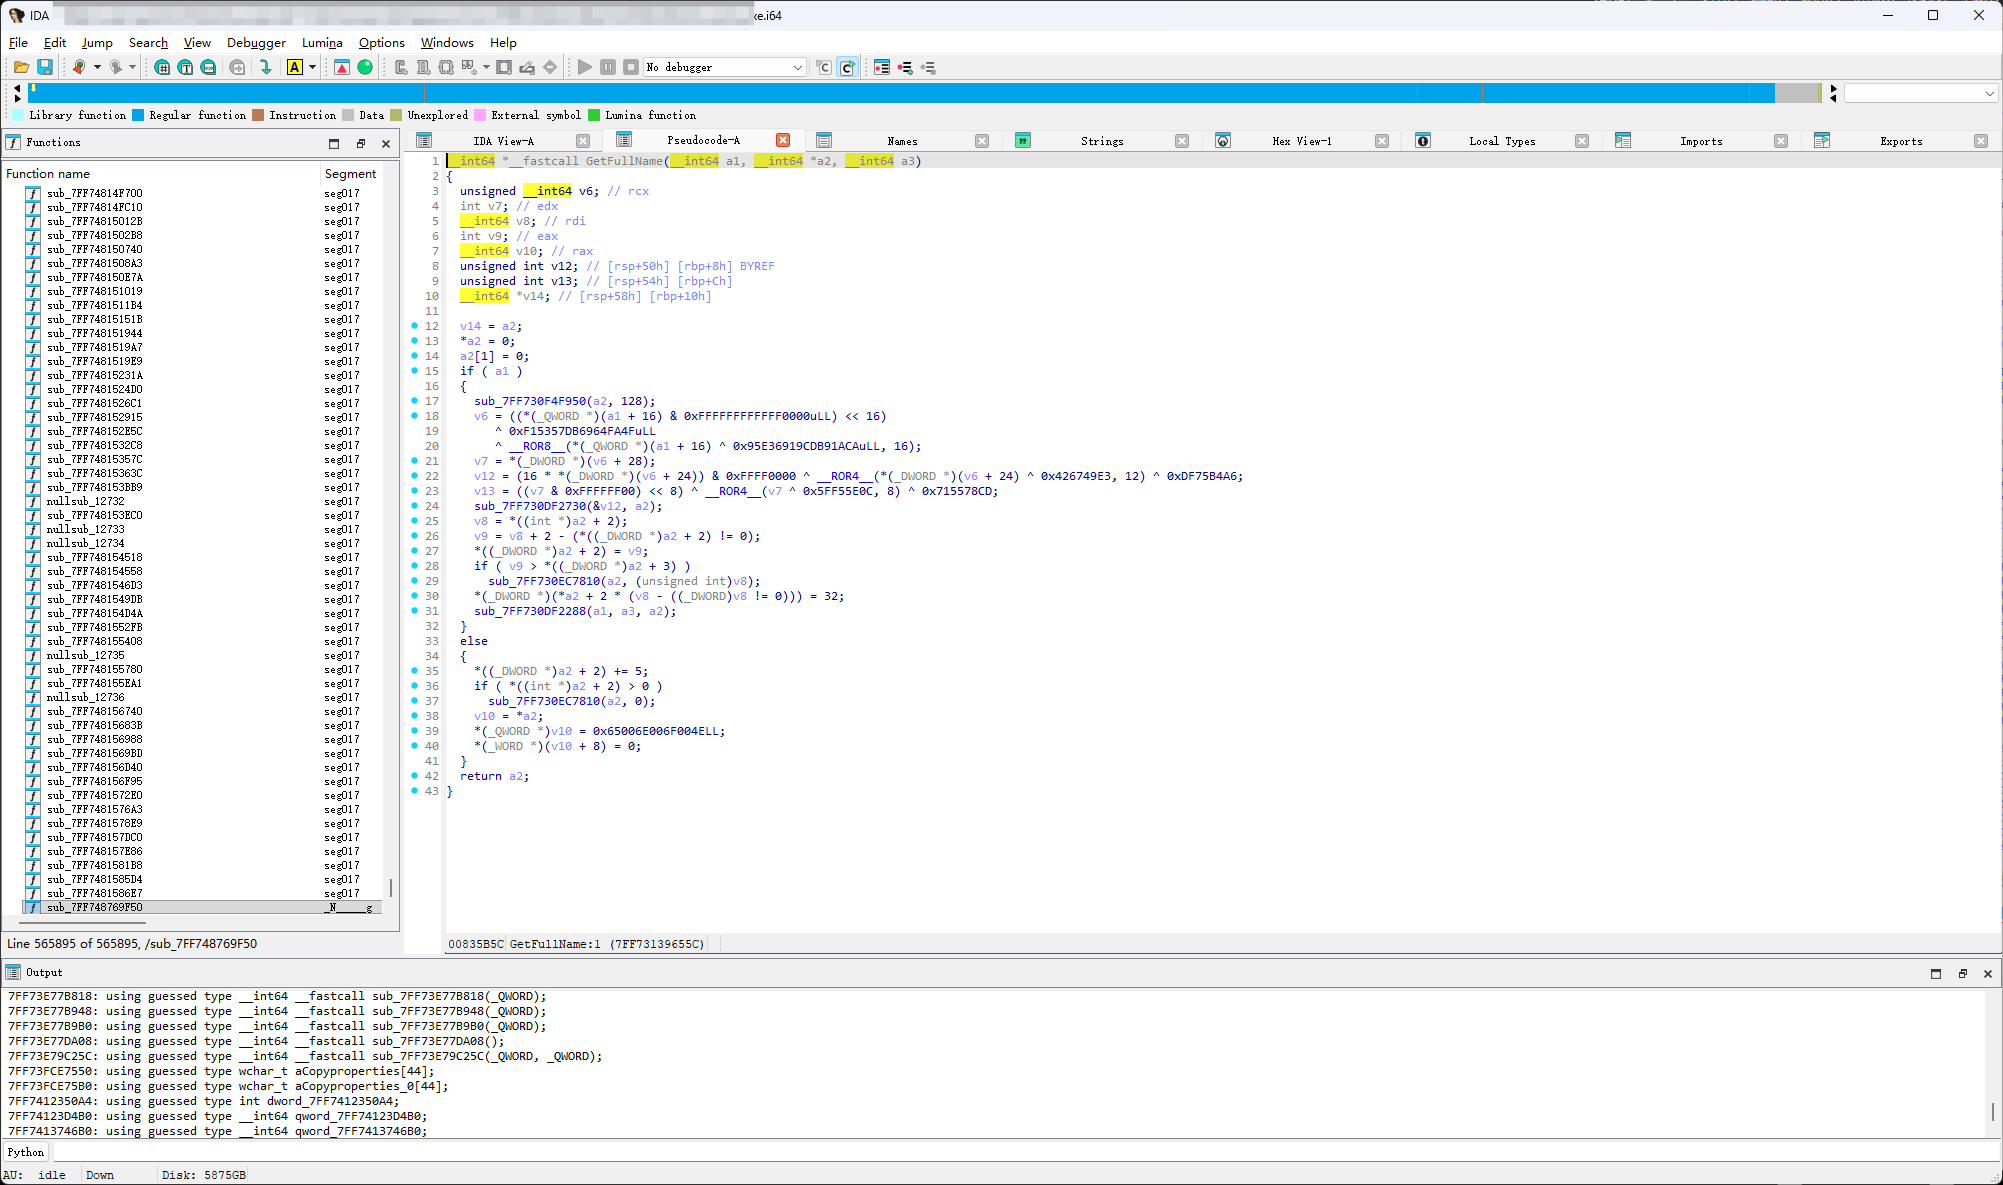The width and height of the screenshot is (2003, 1185).
Task: Open the No debugger dropdown
Action: point(724,67)
